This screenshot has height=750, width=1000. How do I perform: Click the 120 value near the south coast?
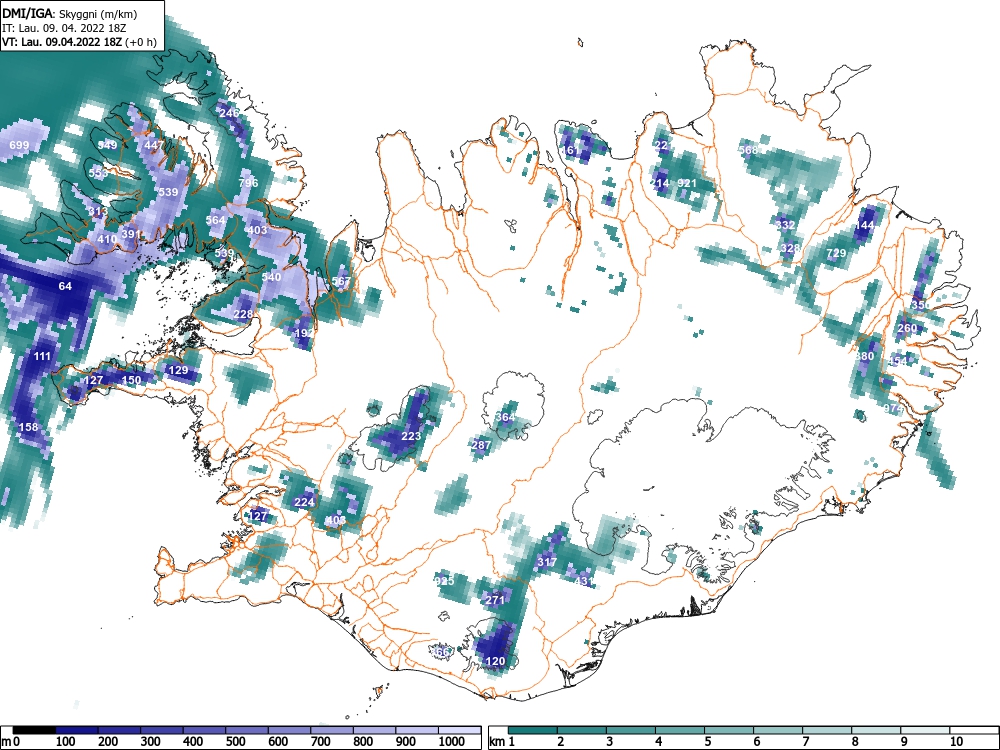496,661
